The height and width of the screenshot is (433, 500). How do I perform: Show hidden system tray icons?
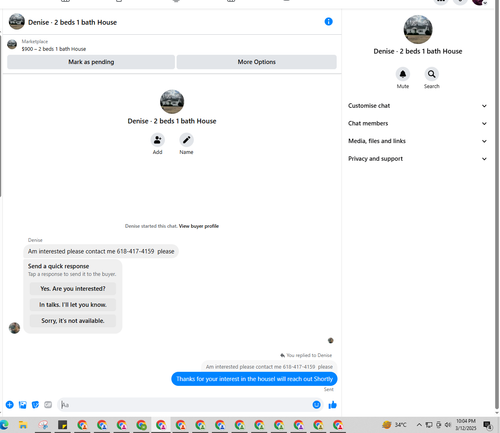[x=419, y=425]
